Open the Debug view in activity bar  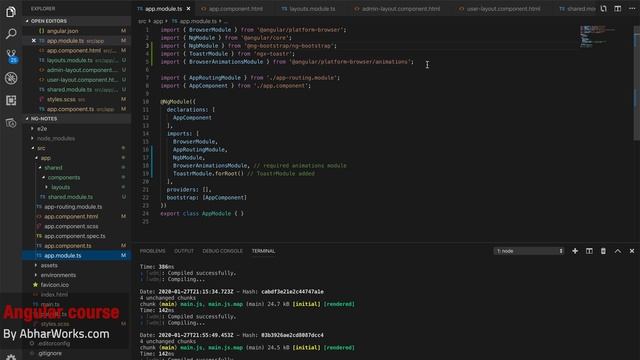pyautogui.click(x=11, y=78)
